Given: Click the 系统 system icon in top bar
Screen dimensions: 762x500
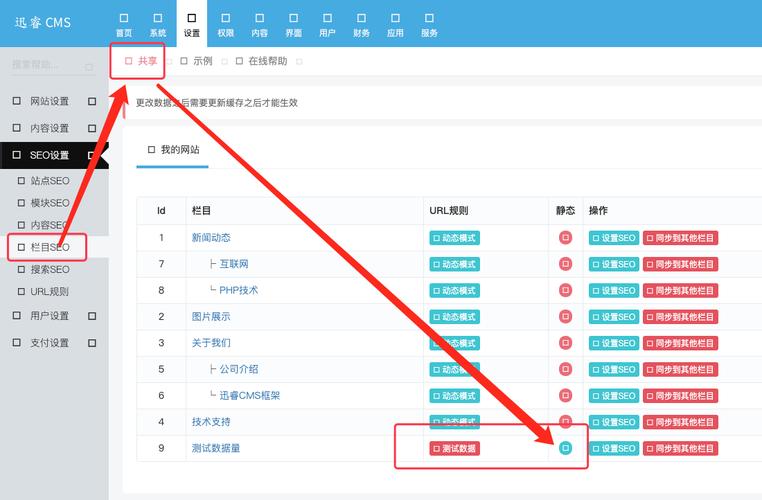Looking at the screenshot, I should 158,24.
